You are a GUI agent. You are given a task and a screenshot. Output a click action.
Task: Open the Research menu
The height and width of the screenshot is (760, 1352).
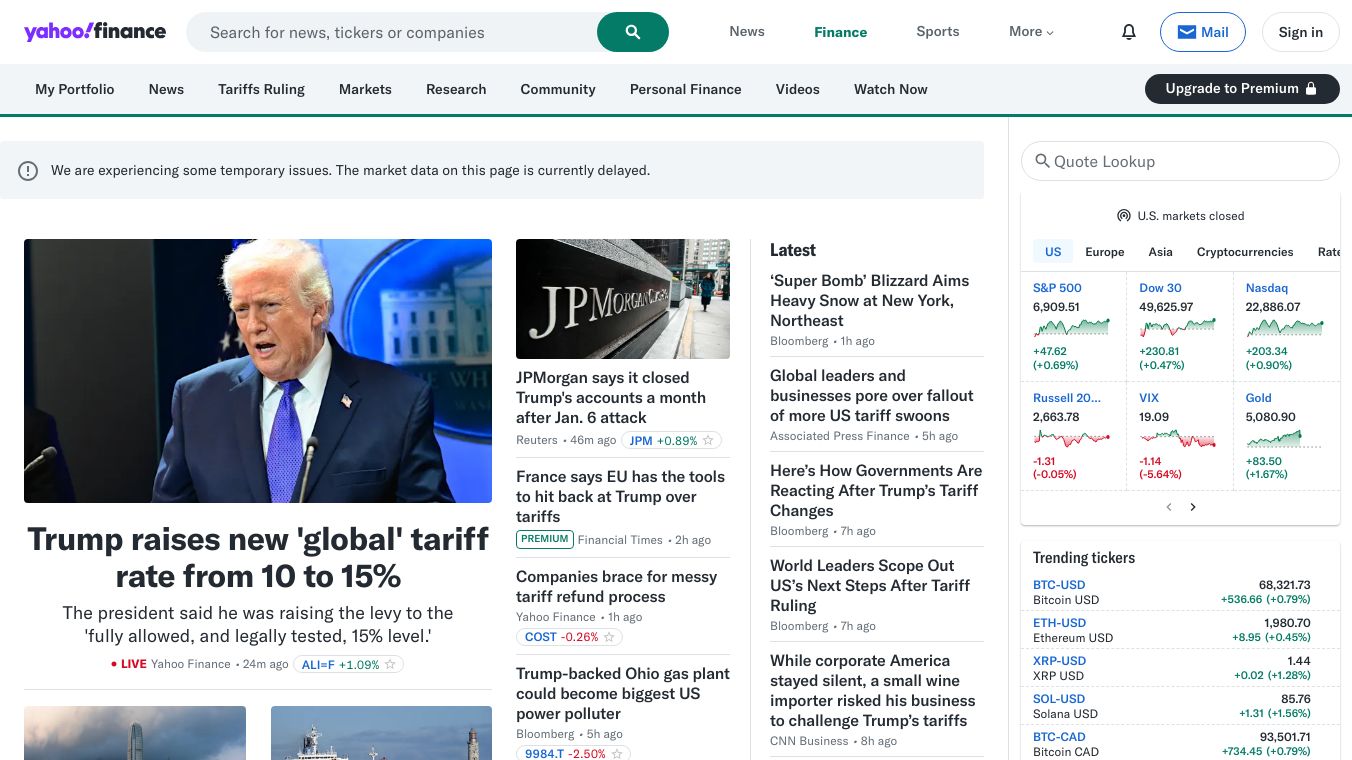(456, 89)
